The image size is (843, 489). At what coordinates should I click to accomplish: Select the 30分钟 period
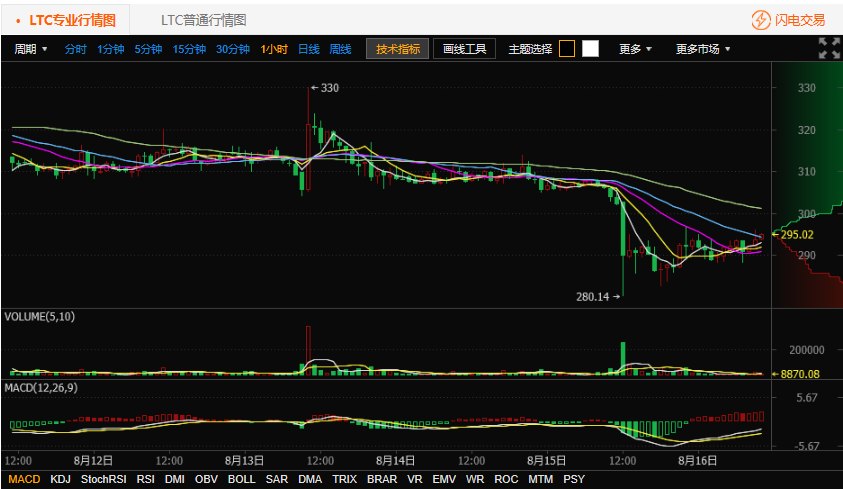232,49
